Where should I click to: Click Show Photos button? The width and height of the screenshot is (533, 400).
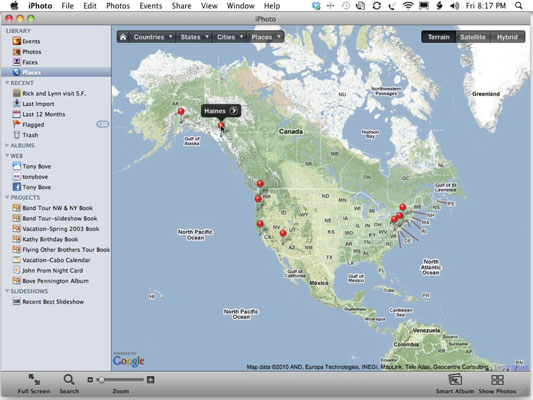point(497,384)
